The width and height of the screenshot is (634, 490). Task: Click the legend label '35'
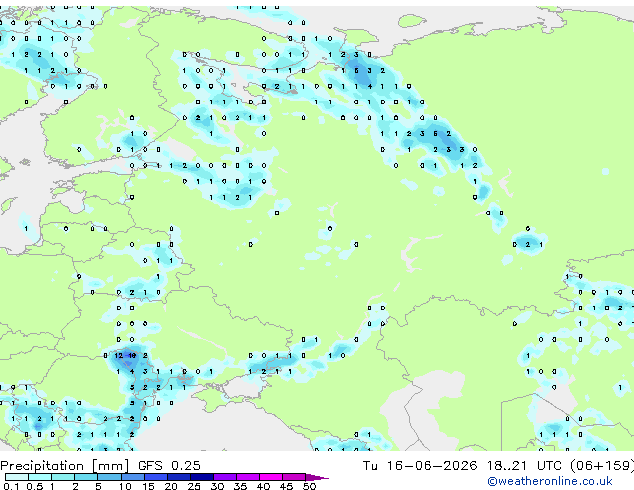(x=240, y=486)
